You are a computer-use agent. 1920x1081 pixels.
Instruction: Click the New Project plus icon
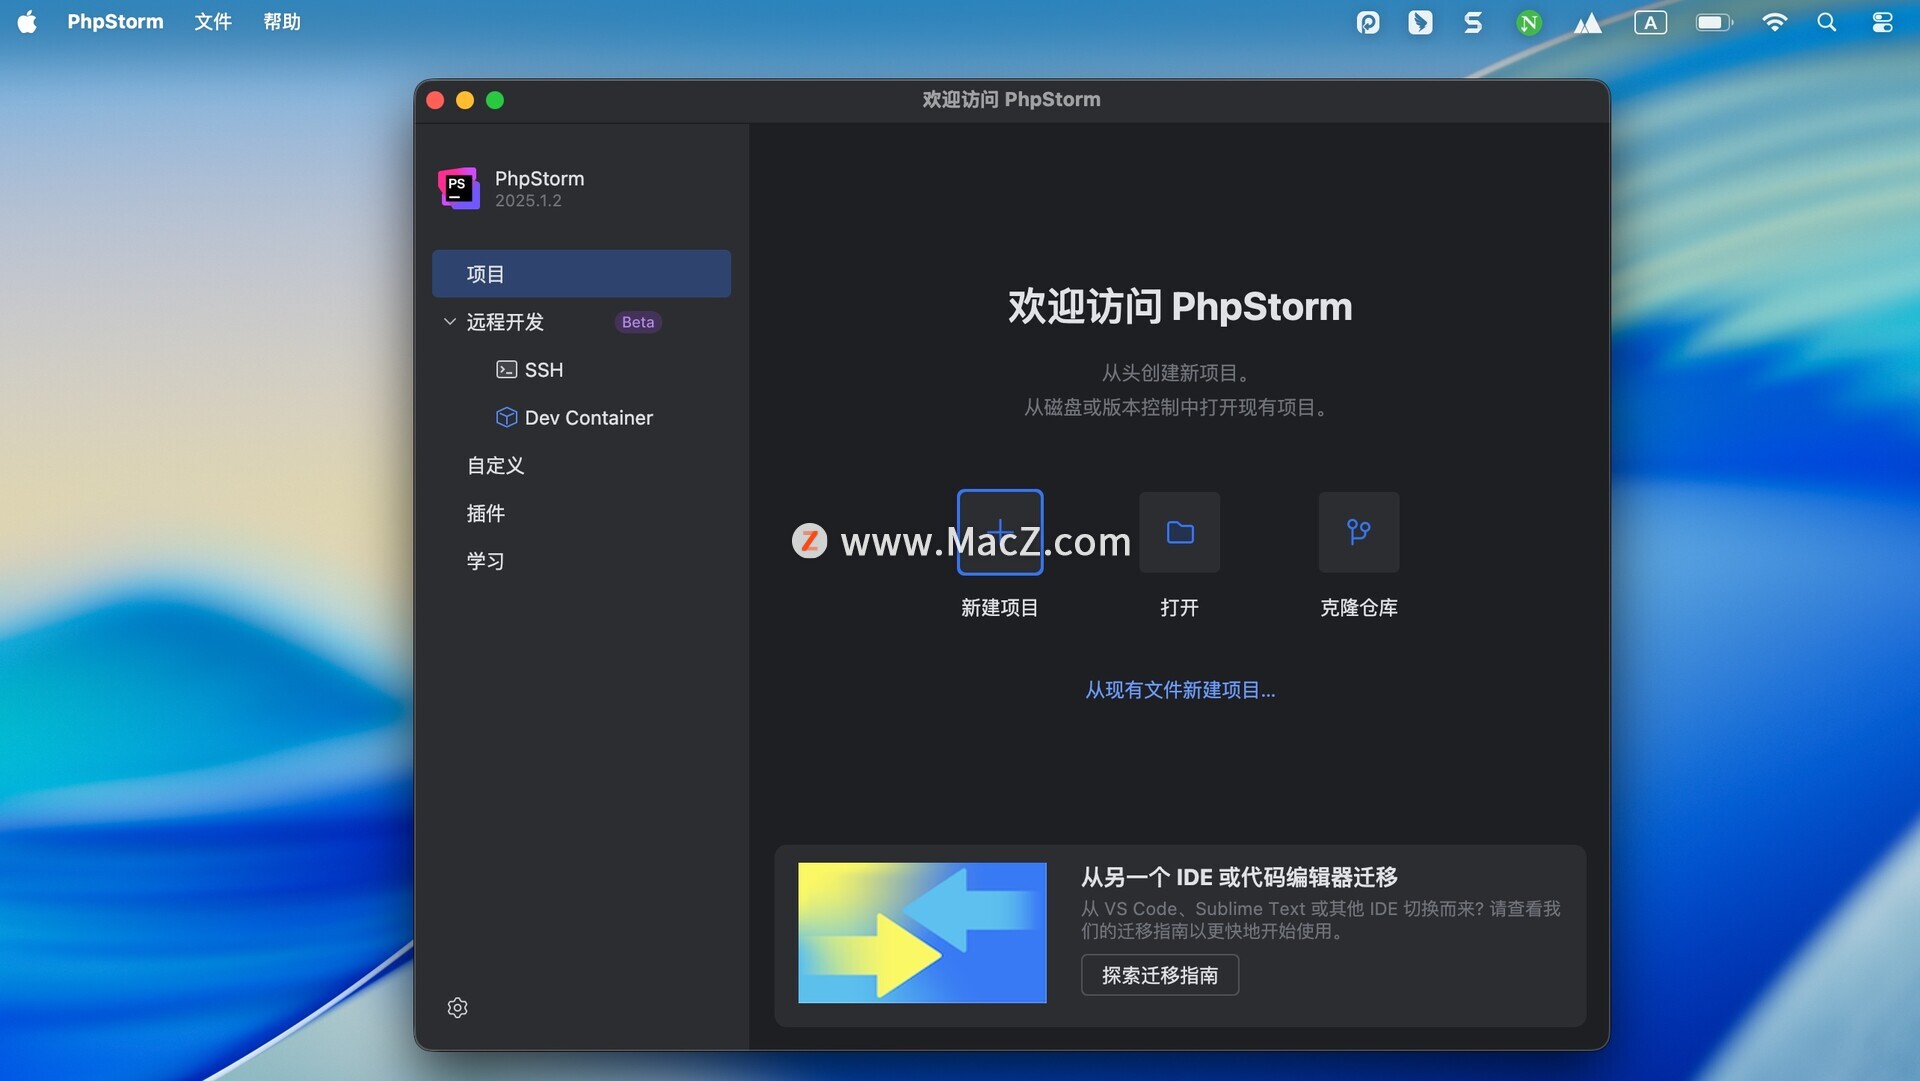(x=1000, y=532)
